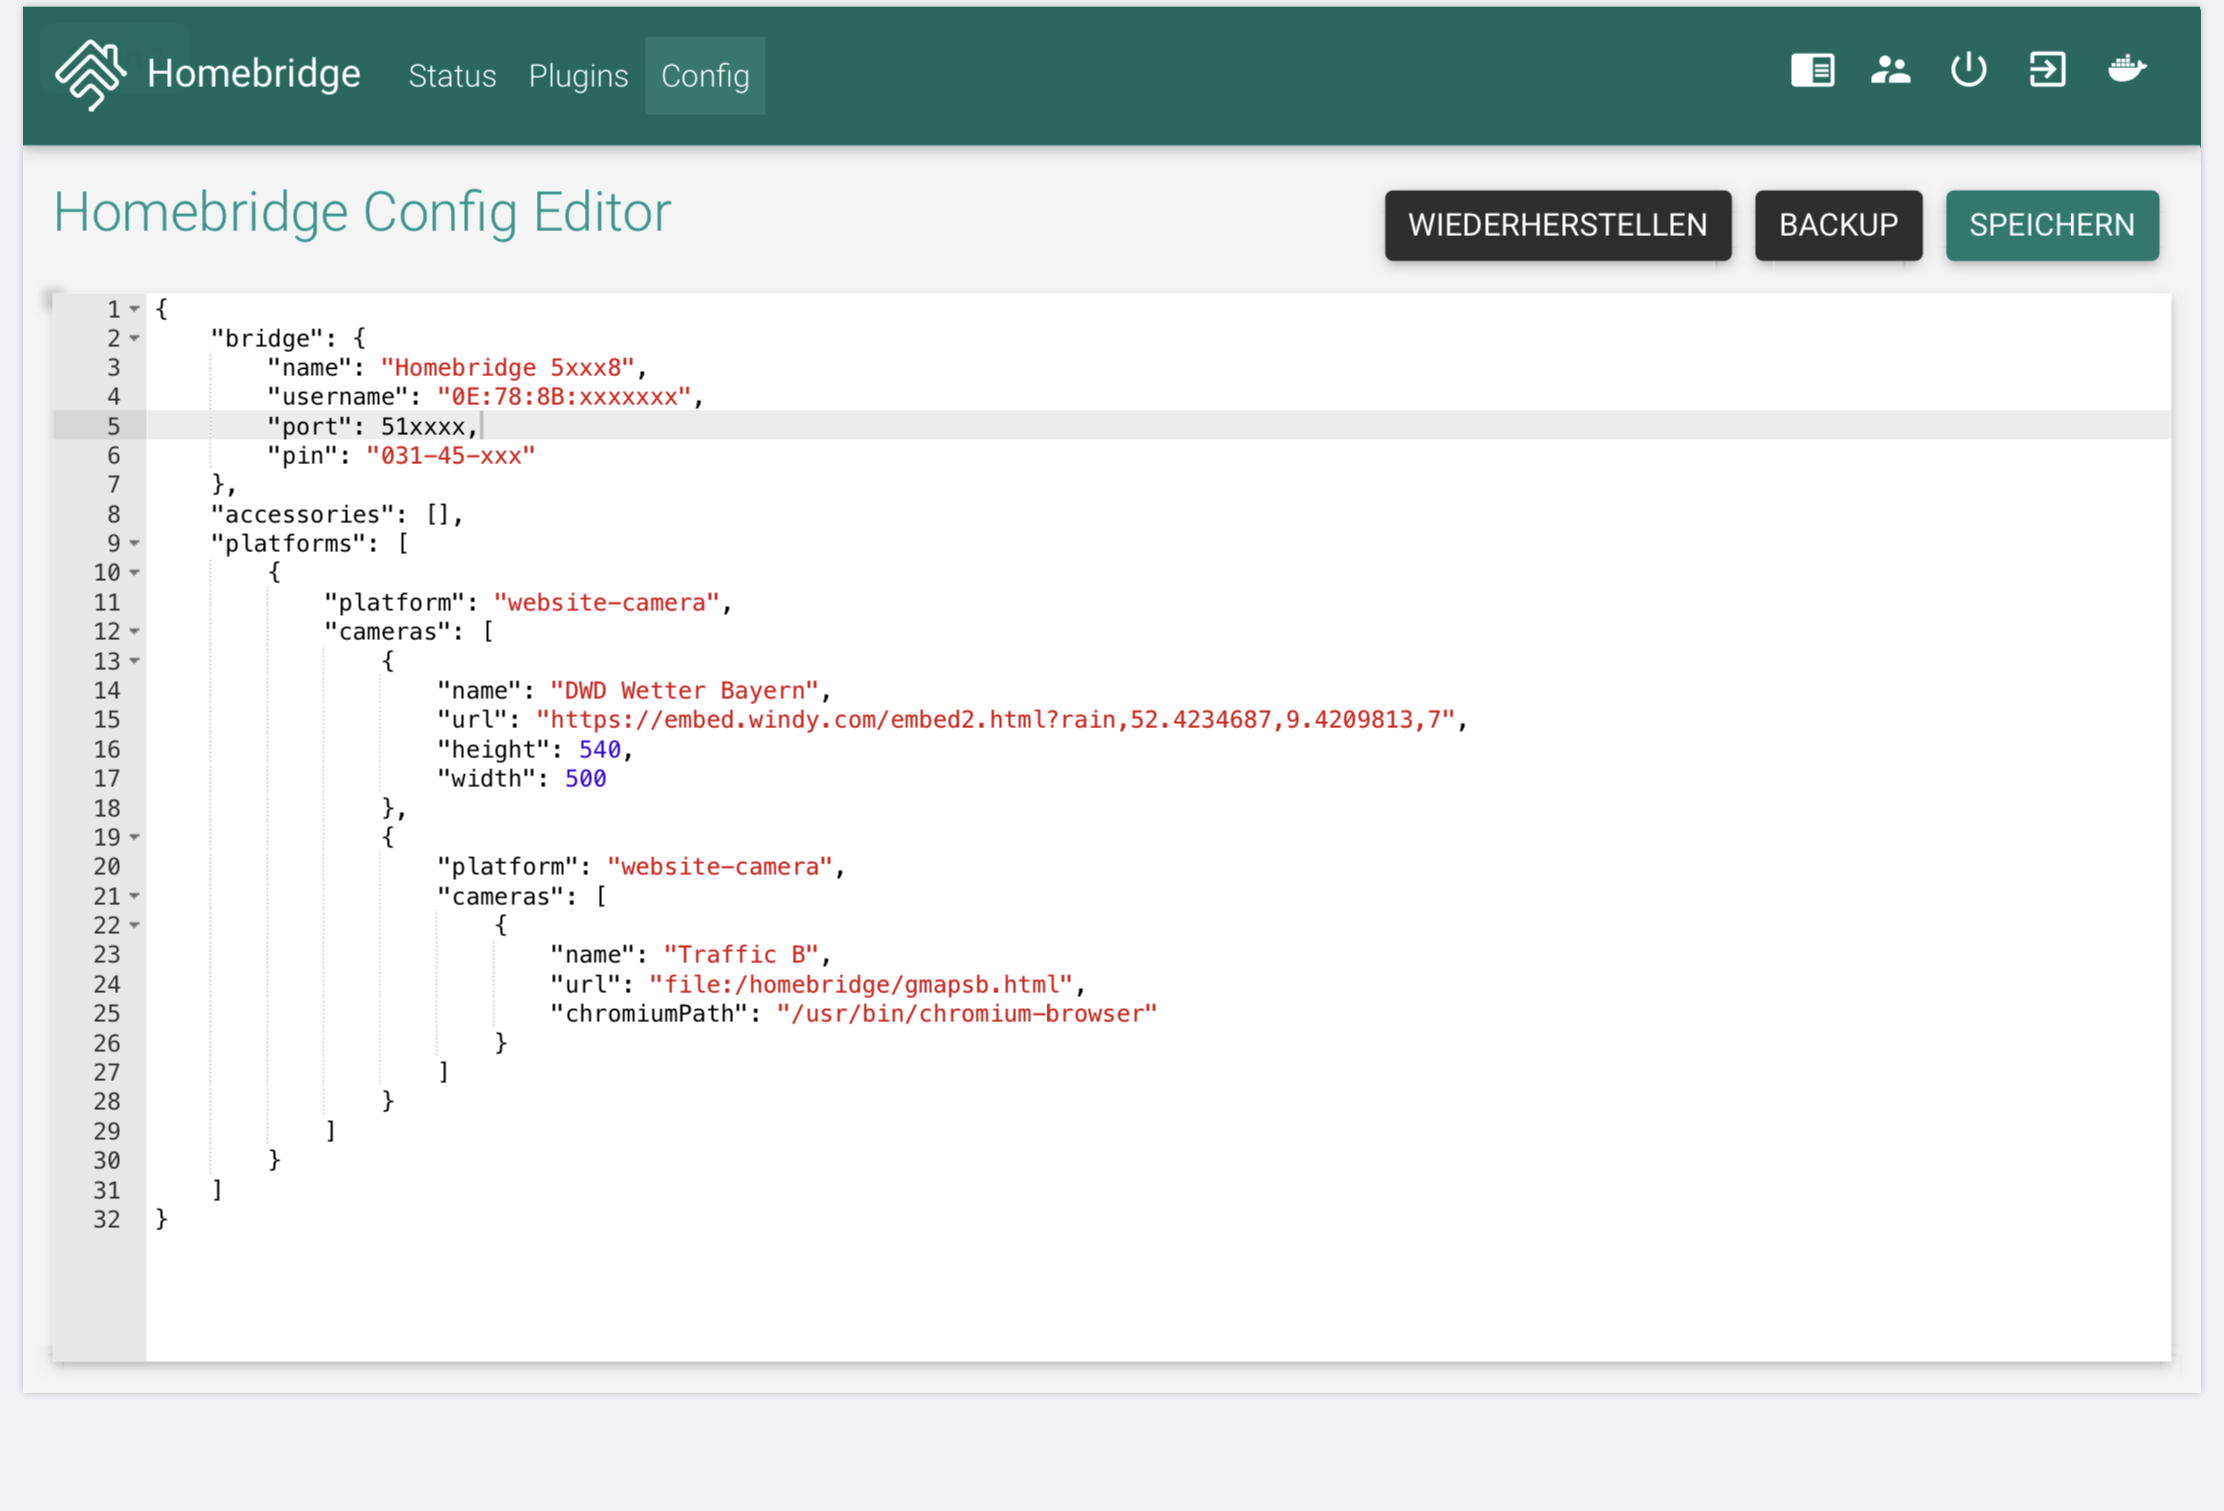
Task: Switch to the Status tab
Action: (x=452, y=76)
